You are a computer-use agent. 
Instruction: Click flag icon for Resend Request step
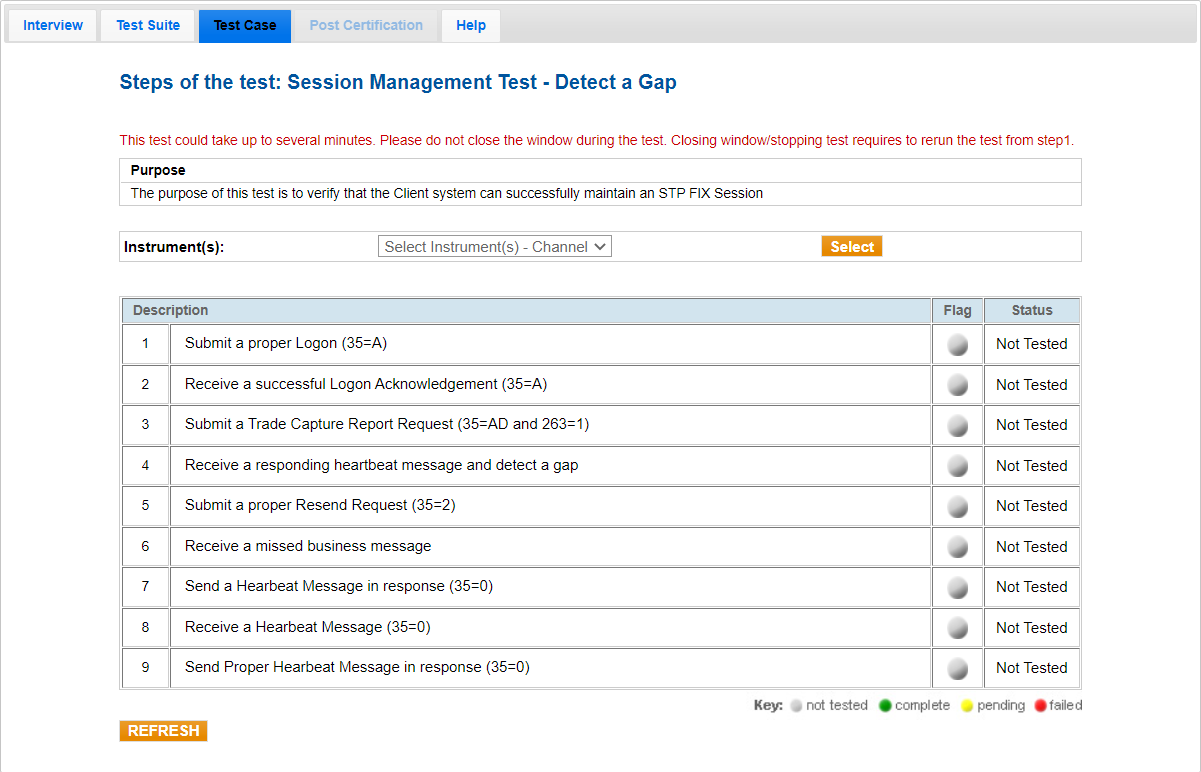point(957,507)
